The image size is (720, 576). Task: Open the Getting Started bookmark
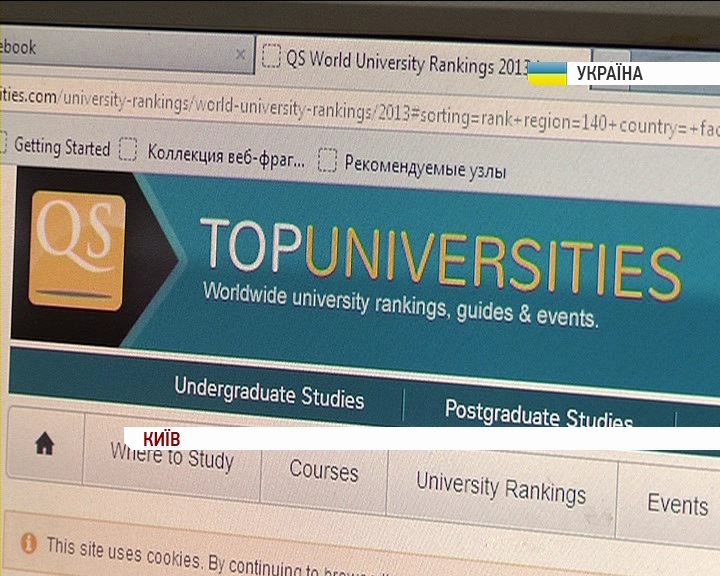click(x=60, y=147)
